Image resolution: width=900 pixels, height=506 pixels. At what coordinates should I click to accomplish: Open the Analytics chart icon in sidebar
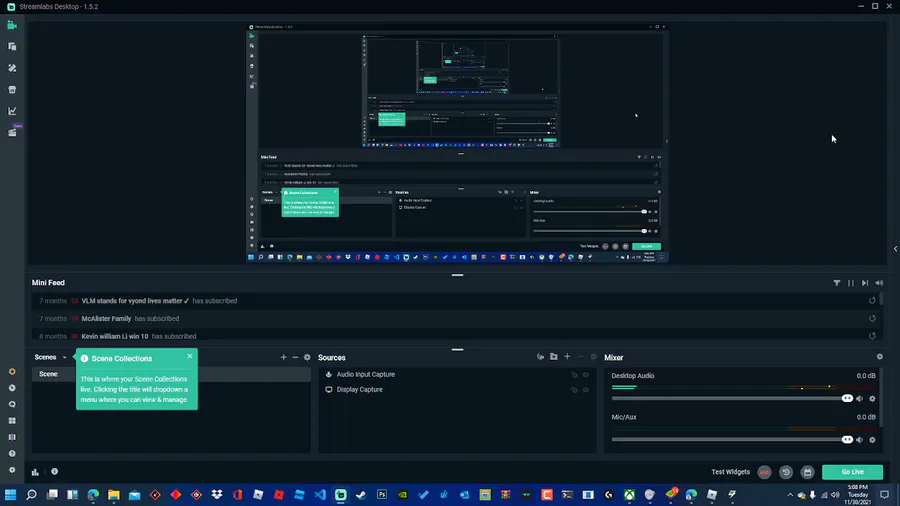(x=12, y=111)
